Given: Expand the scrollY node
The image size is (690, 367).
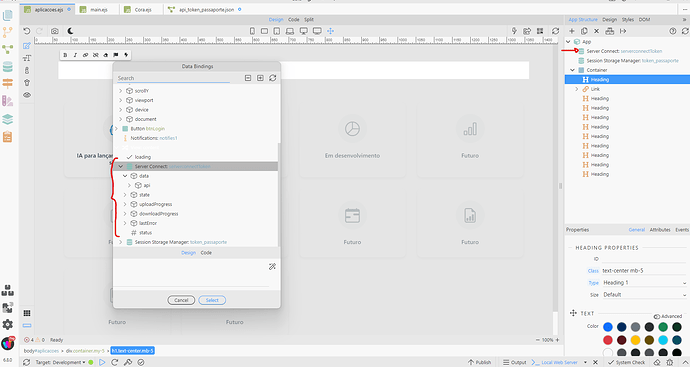Looking at the screenshot, I should pos(121,91).
